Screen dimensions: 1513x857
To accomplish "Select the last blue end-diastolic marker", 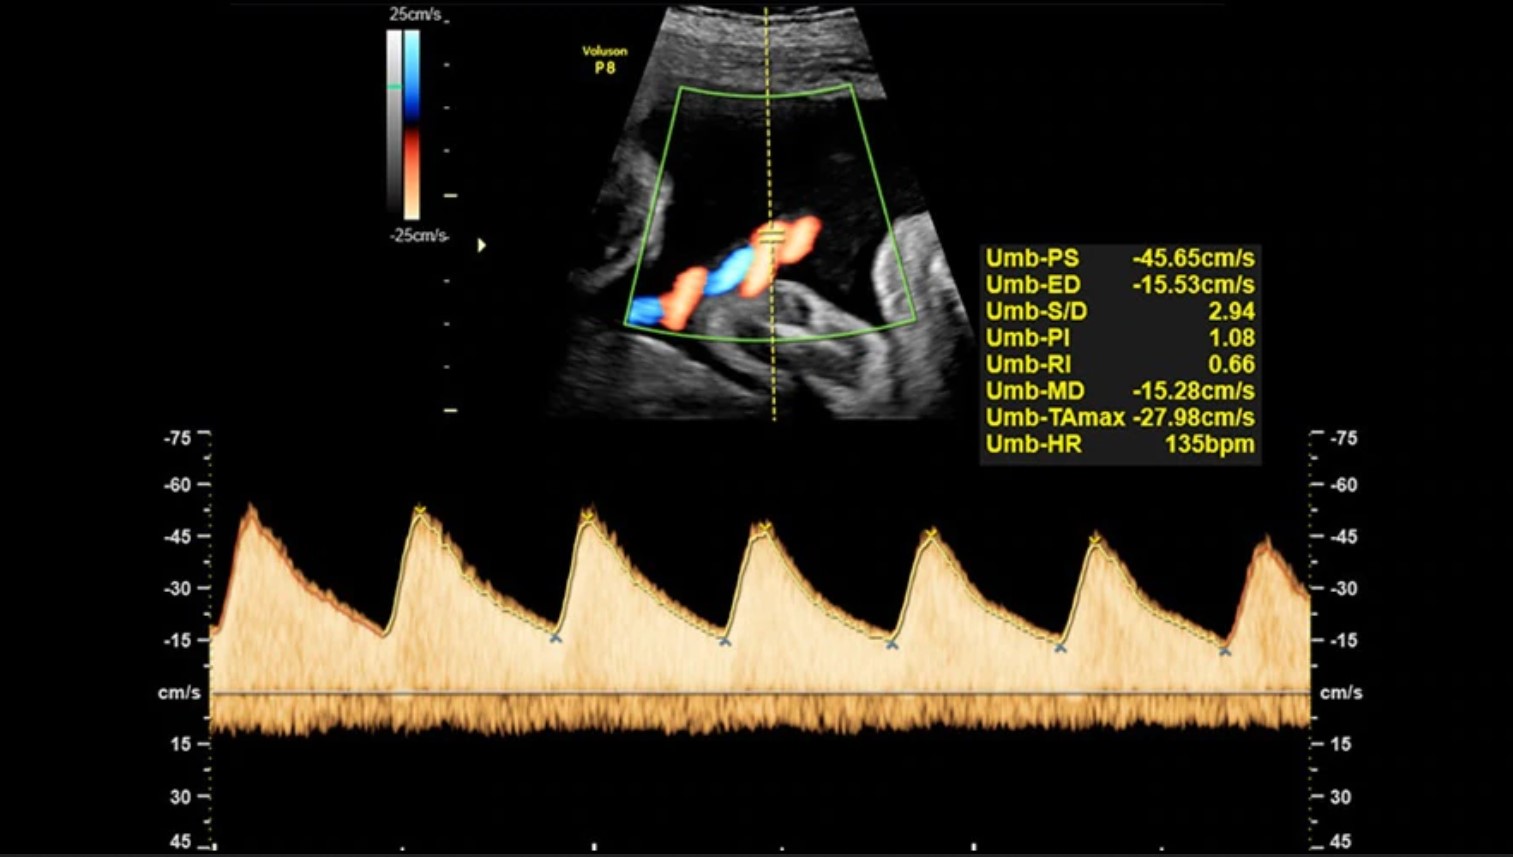I will (1225, 651).
